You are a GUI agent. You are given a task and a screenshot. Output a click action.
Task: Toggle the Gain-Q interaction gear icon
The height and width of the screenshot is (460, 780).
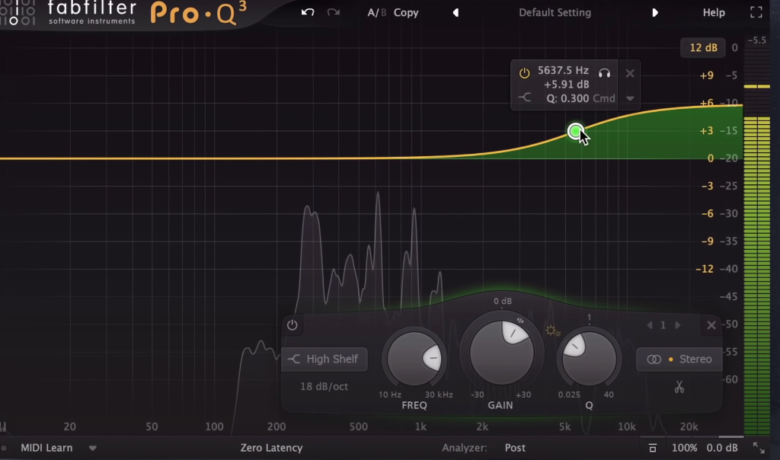(x=552, y=331)
